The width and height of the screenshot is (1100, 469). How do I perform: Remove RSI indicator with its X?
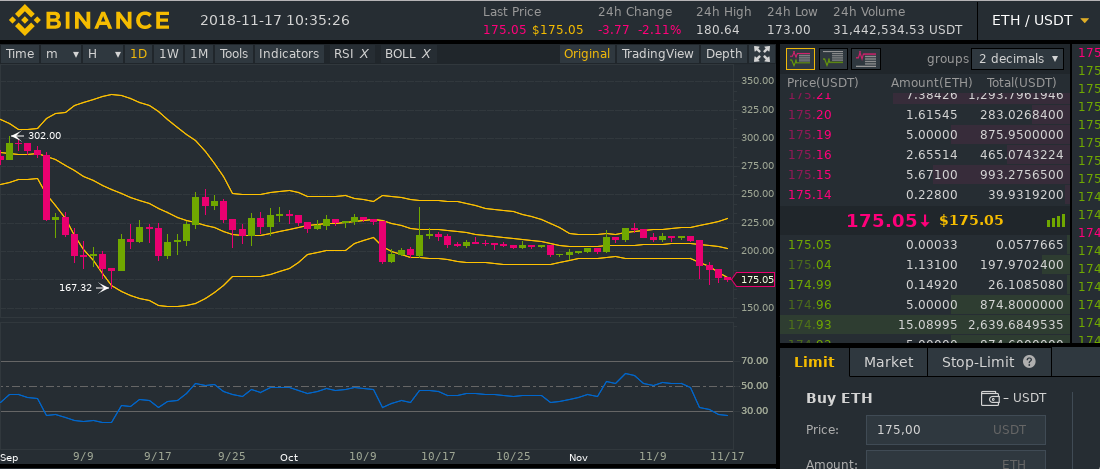coord(363,54)
